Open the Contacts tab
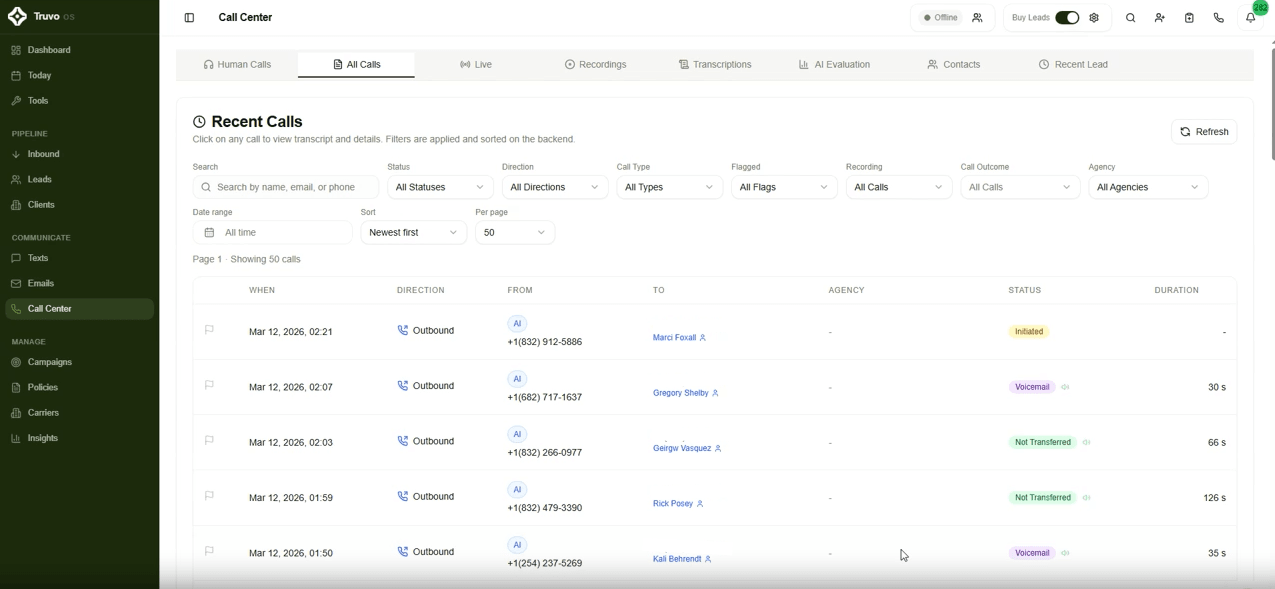 [x=954, y=64]
